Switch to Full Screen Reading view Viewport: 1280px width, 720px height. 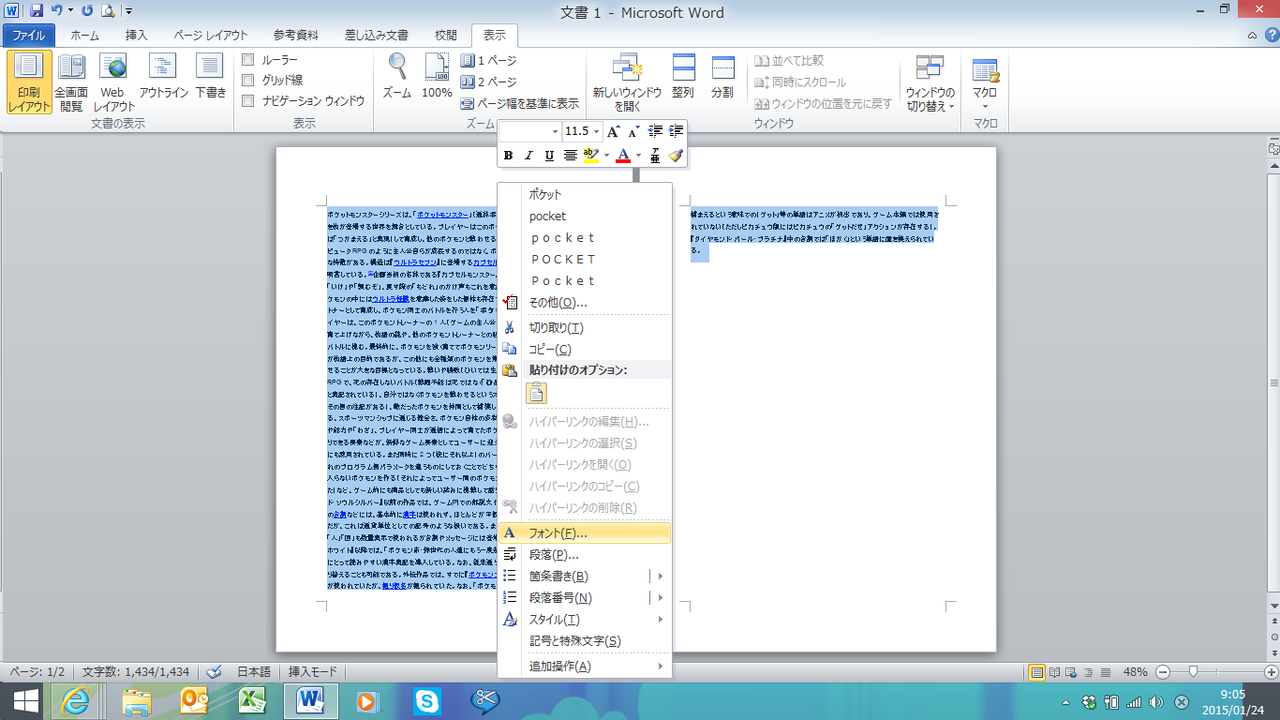pyautogui.click(x=72, y=82)
